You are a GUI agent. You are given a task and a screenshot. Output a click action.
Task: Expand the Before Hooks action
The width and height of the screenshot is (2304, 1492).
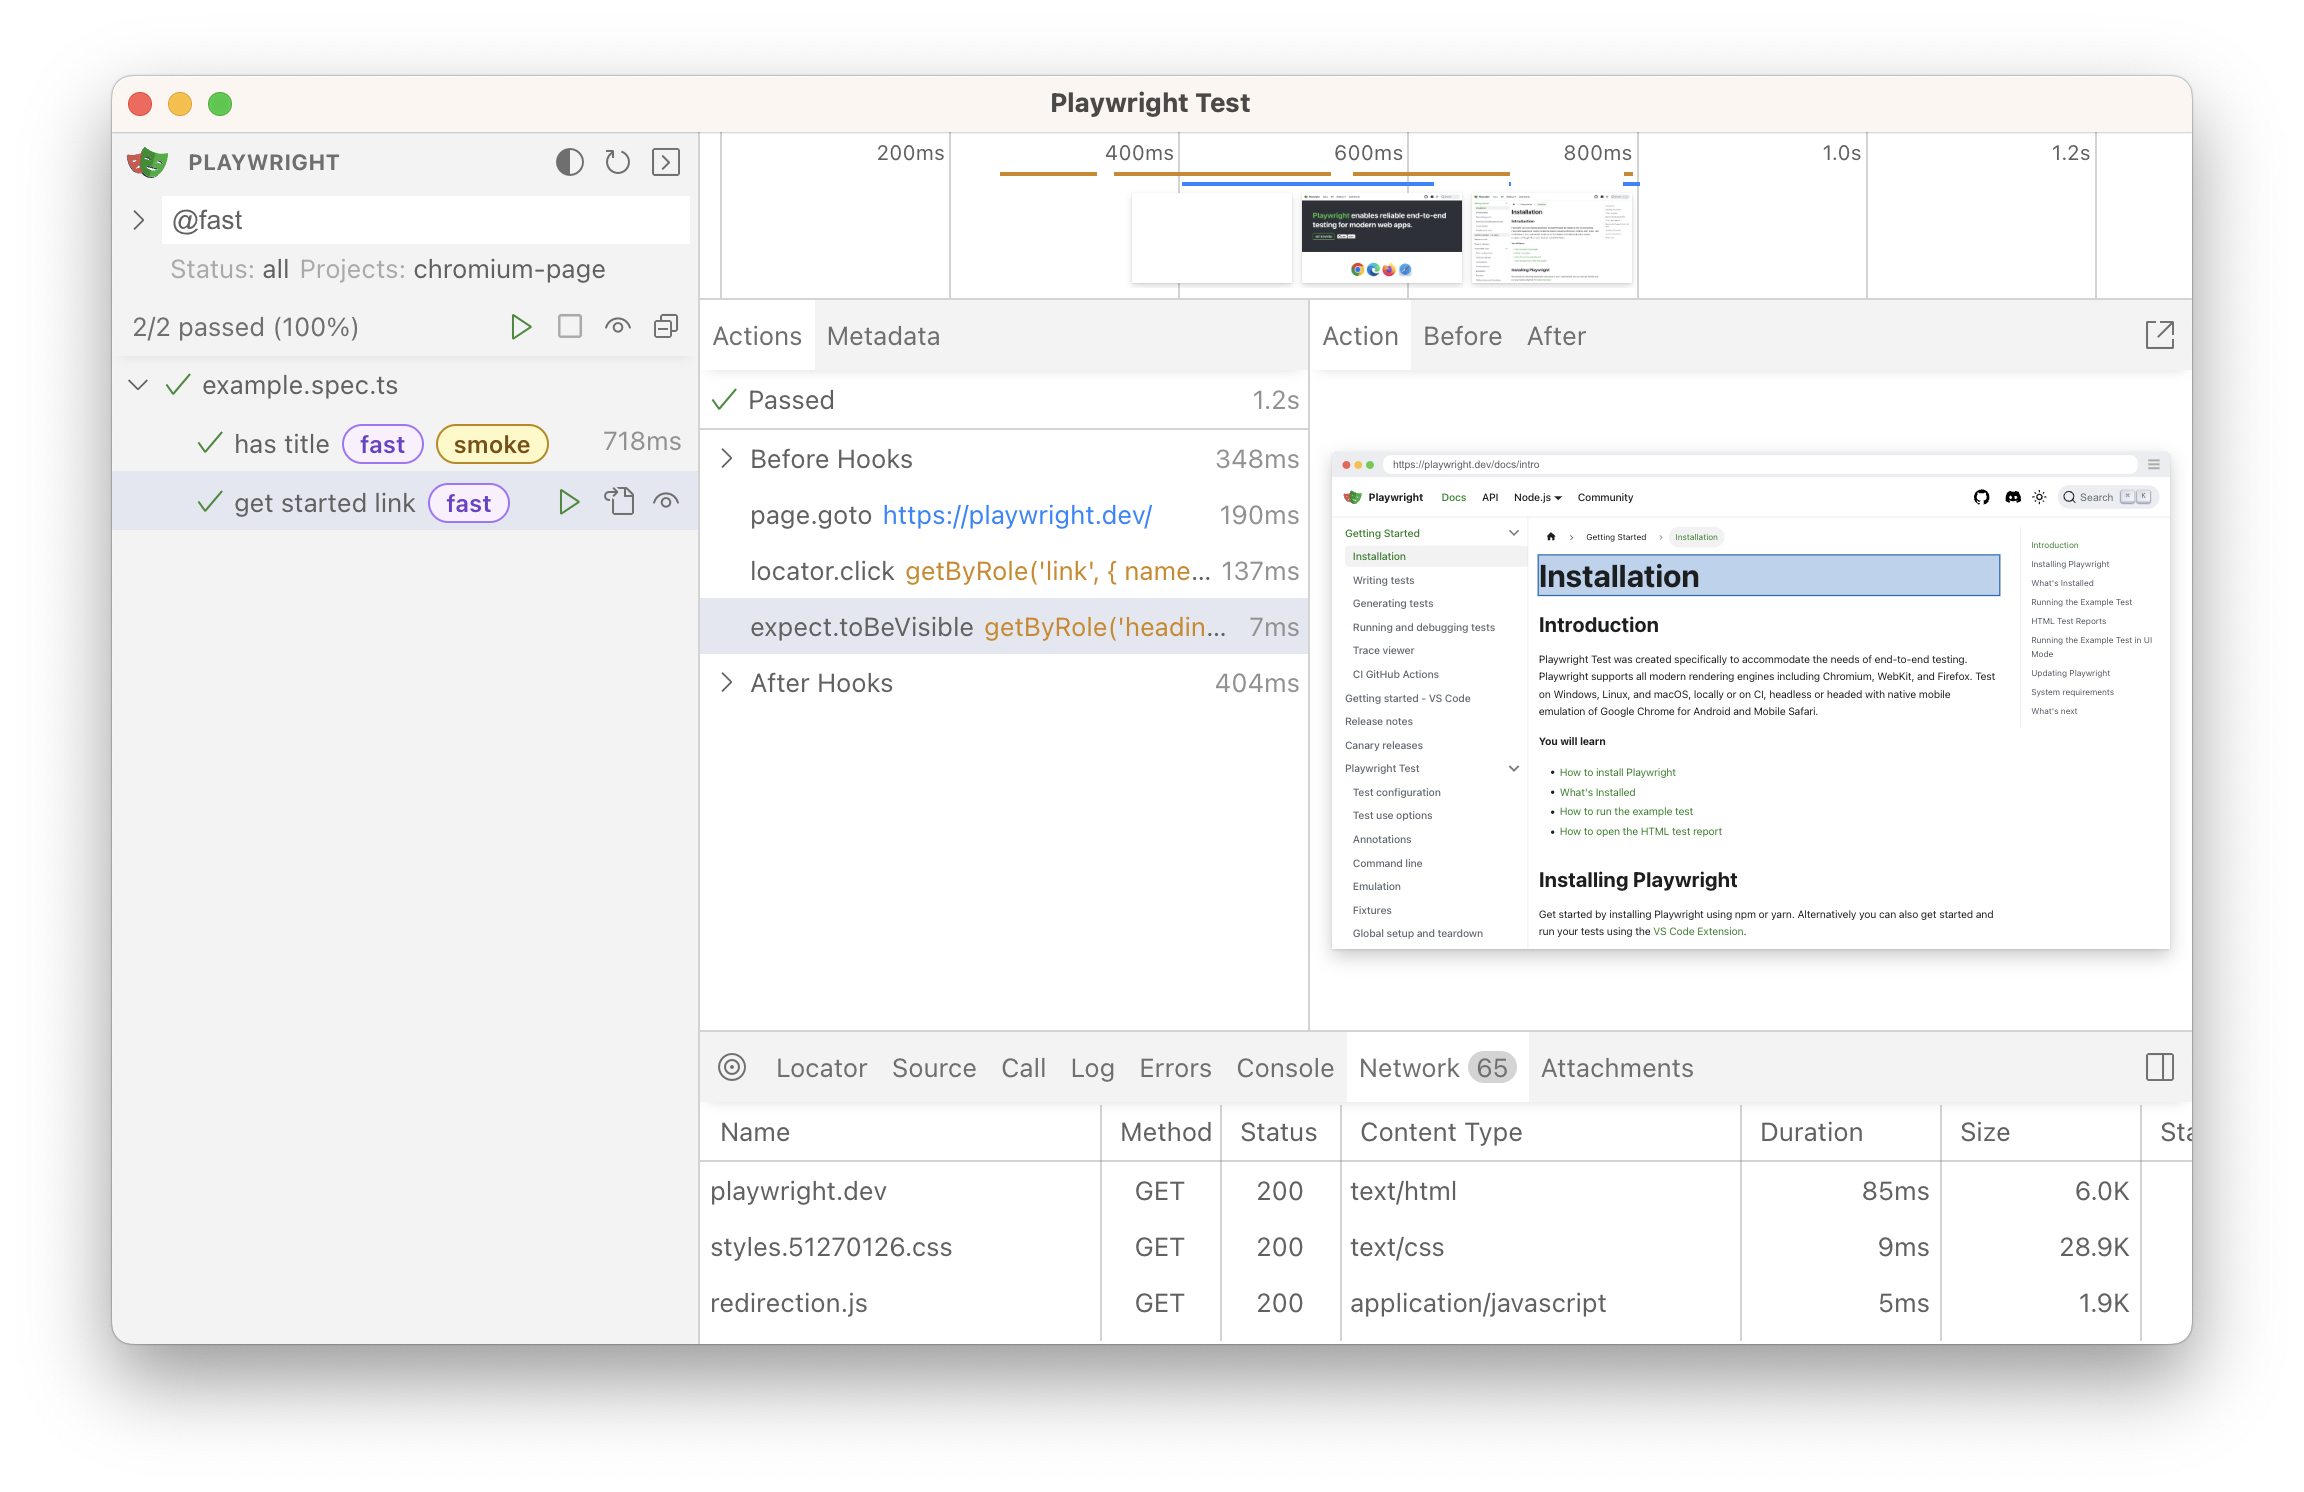[727, 459]
